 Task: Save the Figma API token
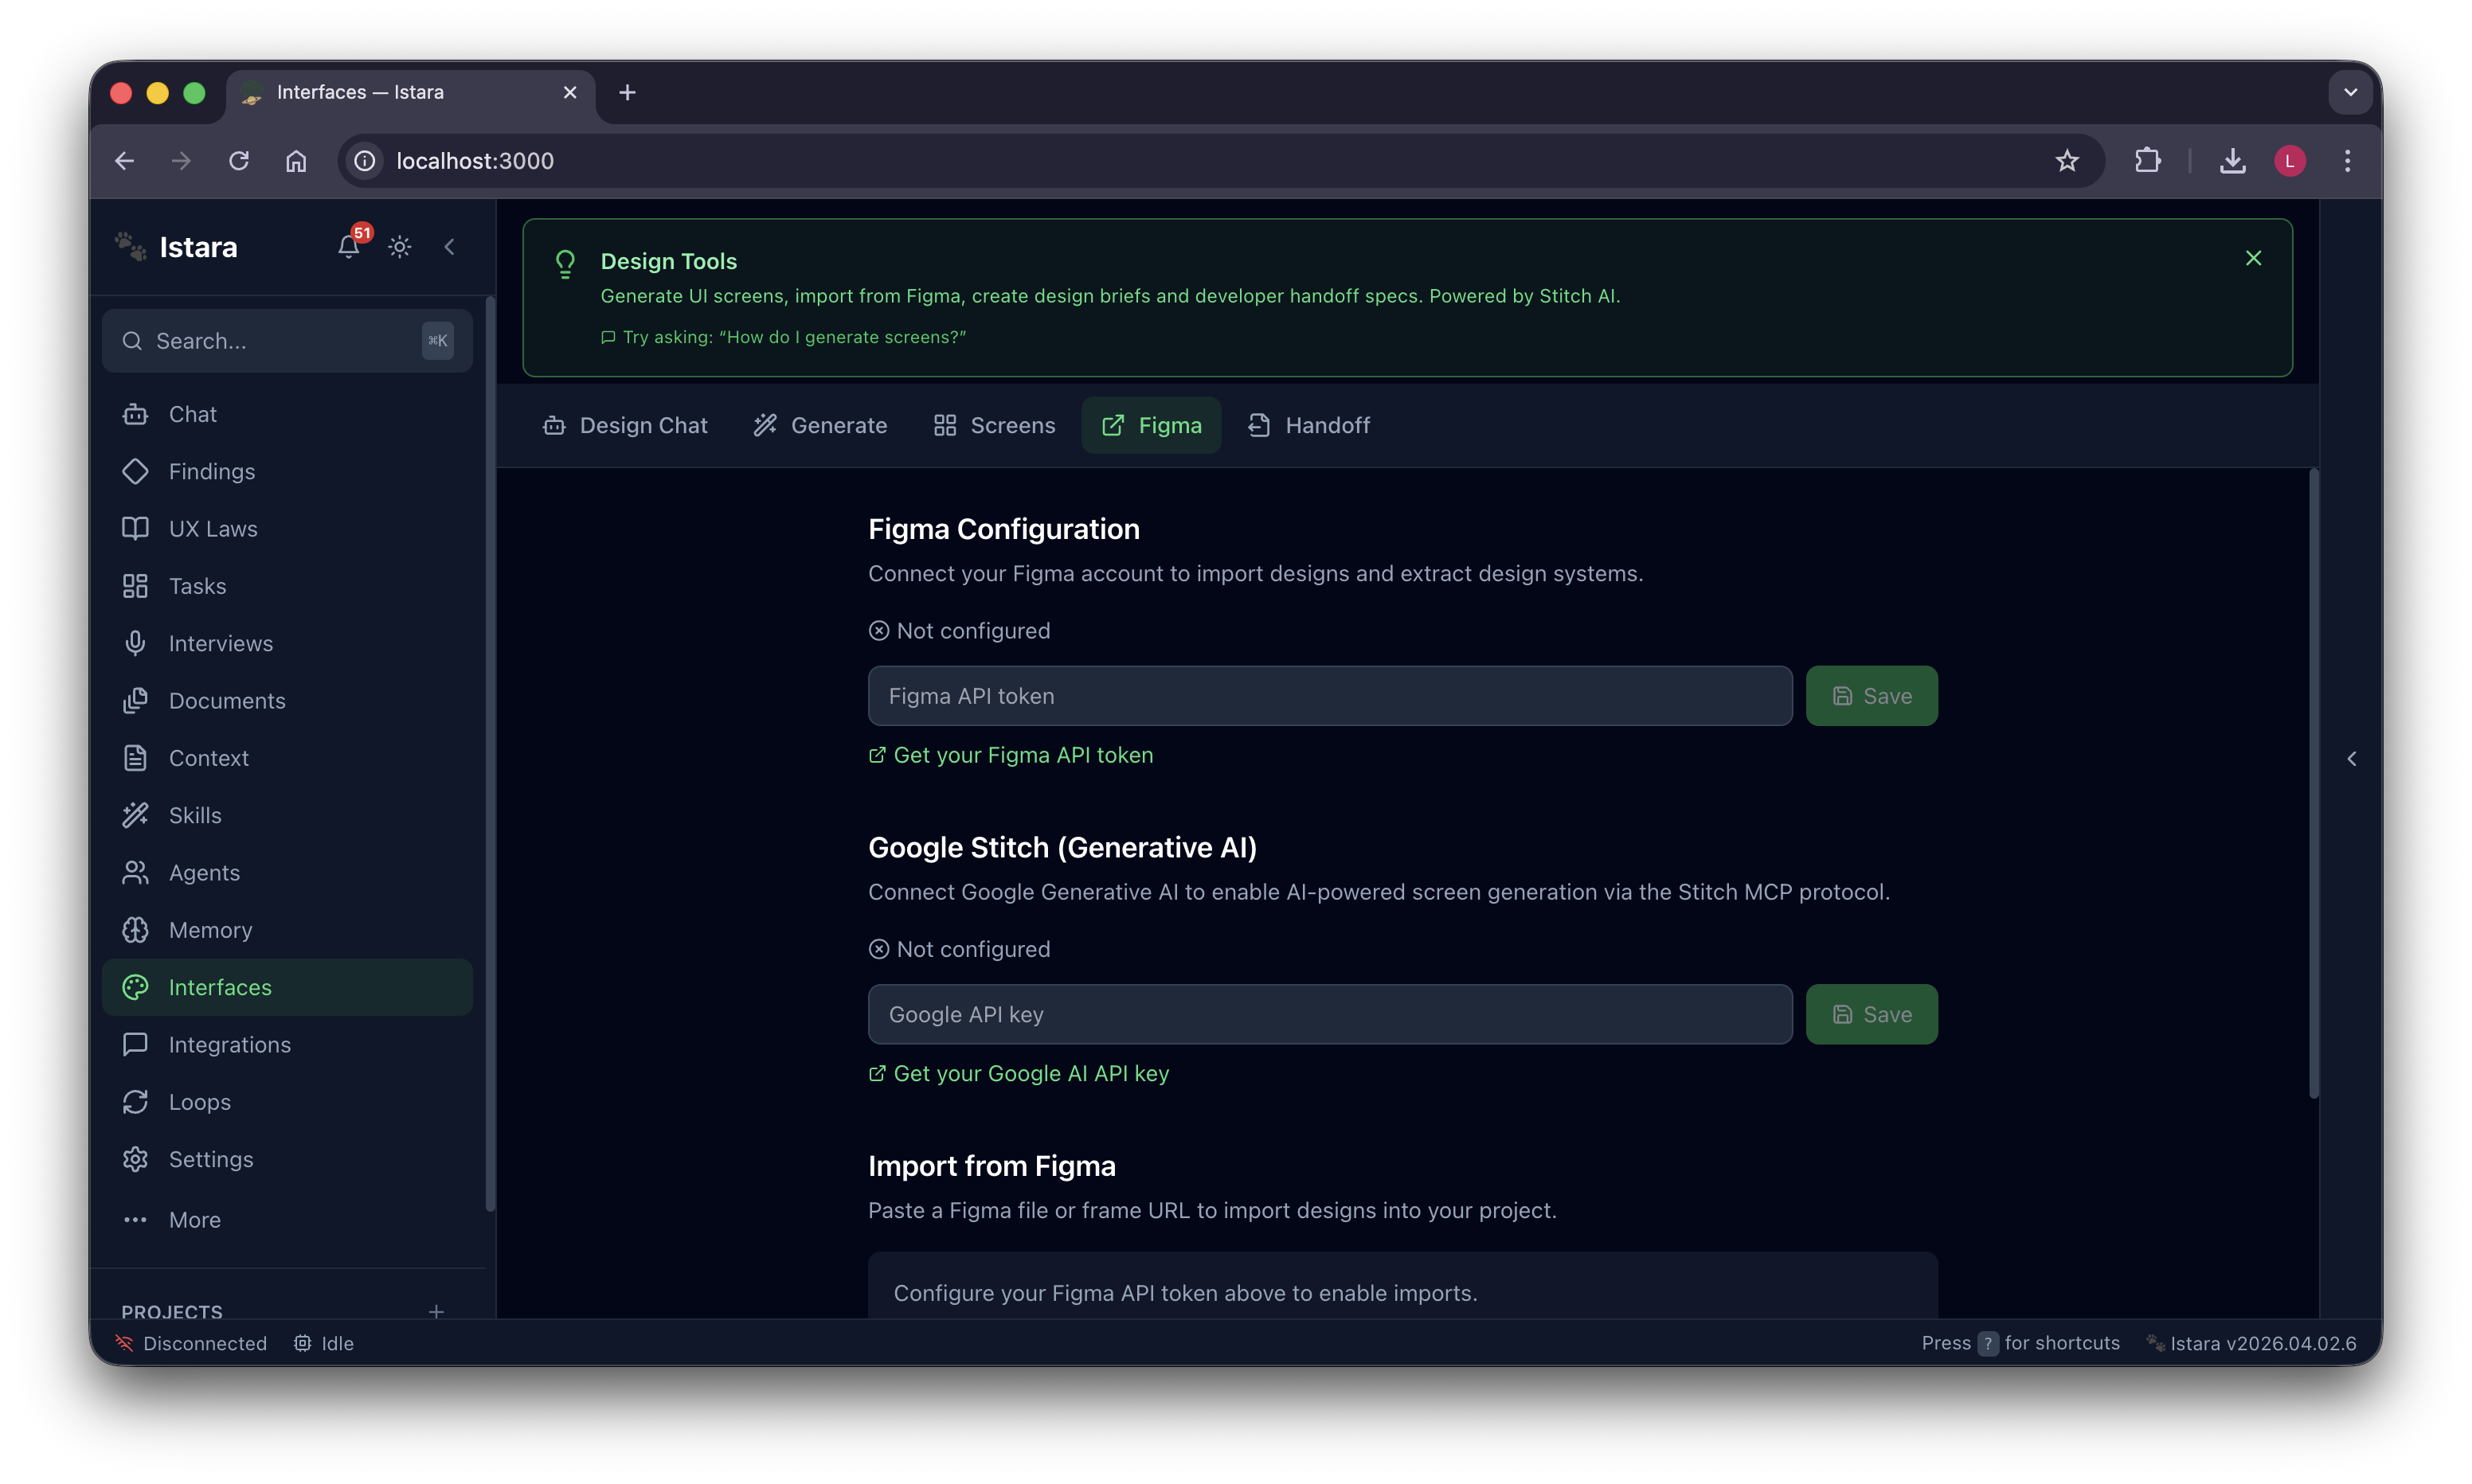[1871, 696]
